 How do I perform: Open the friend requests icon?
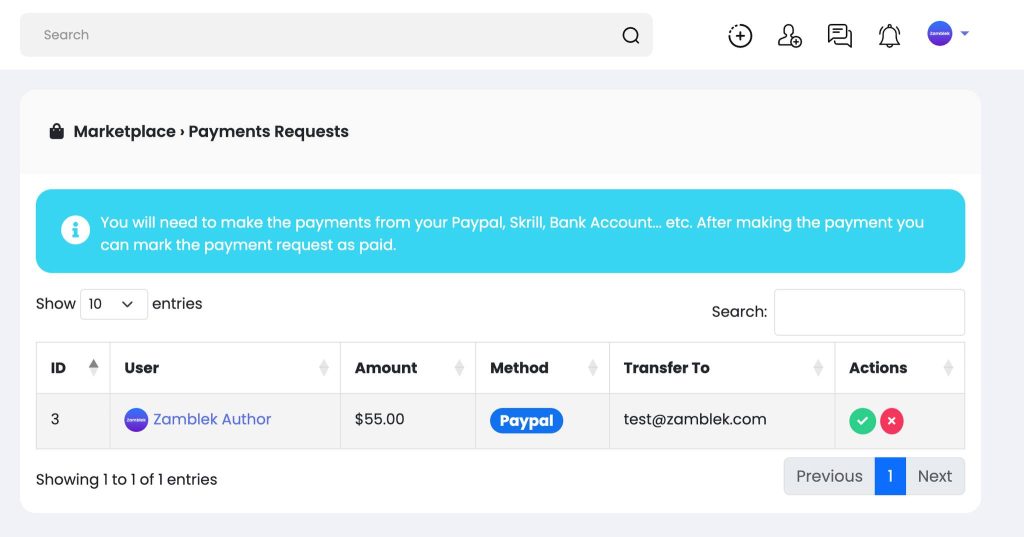[789, 35]
